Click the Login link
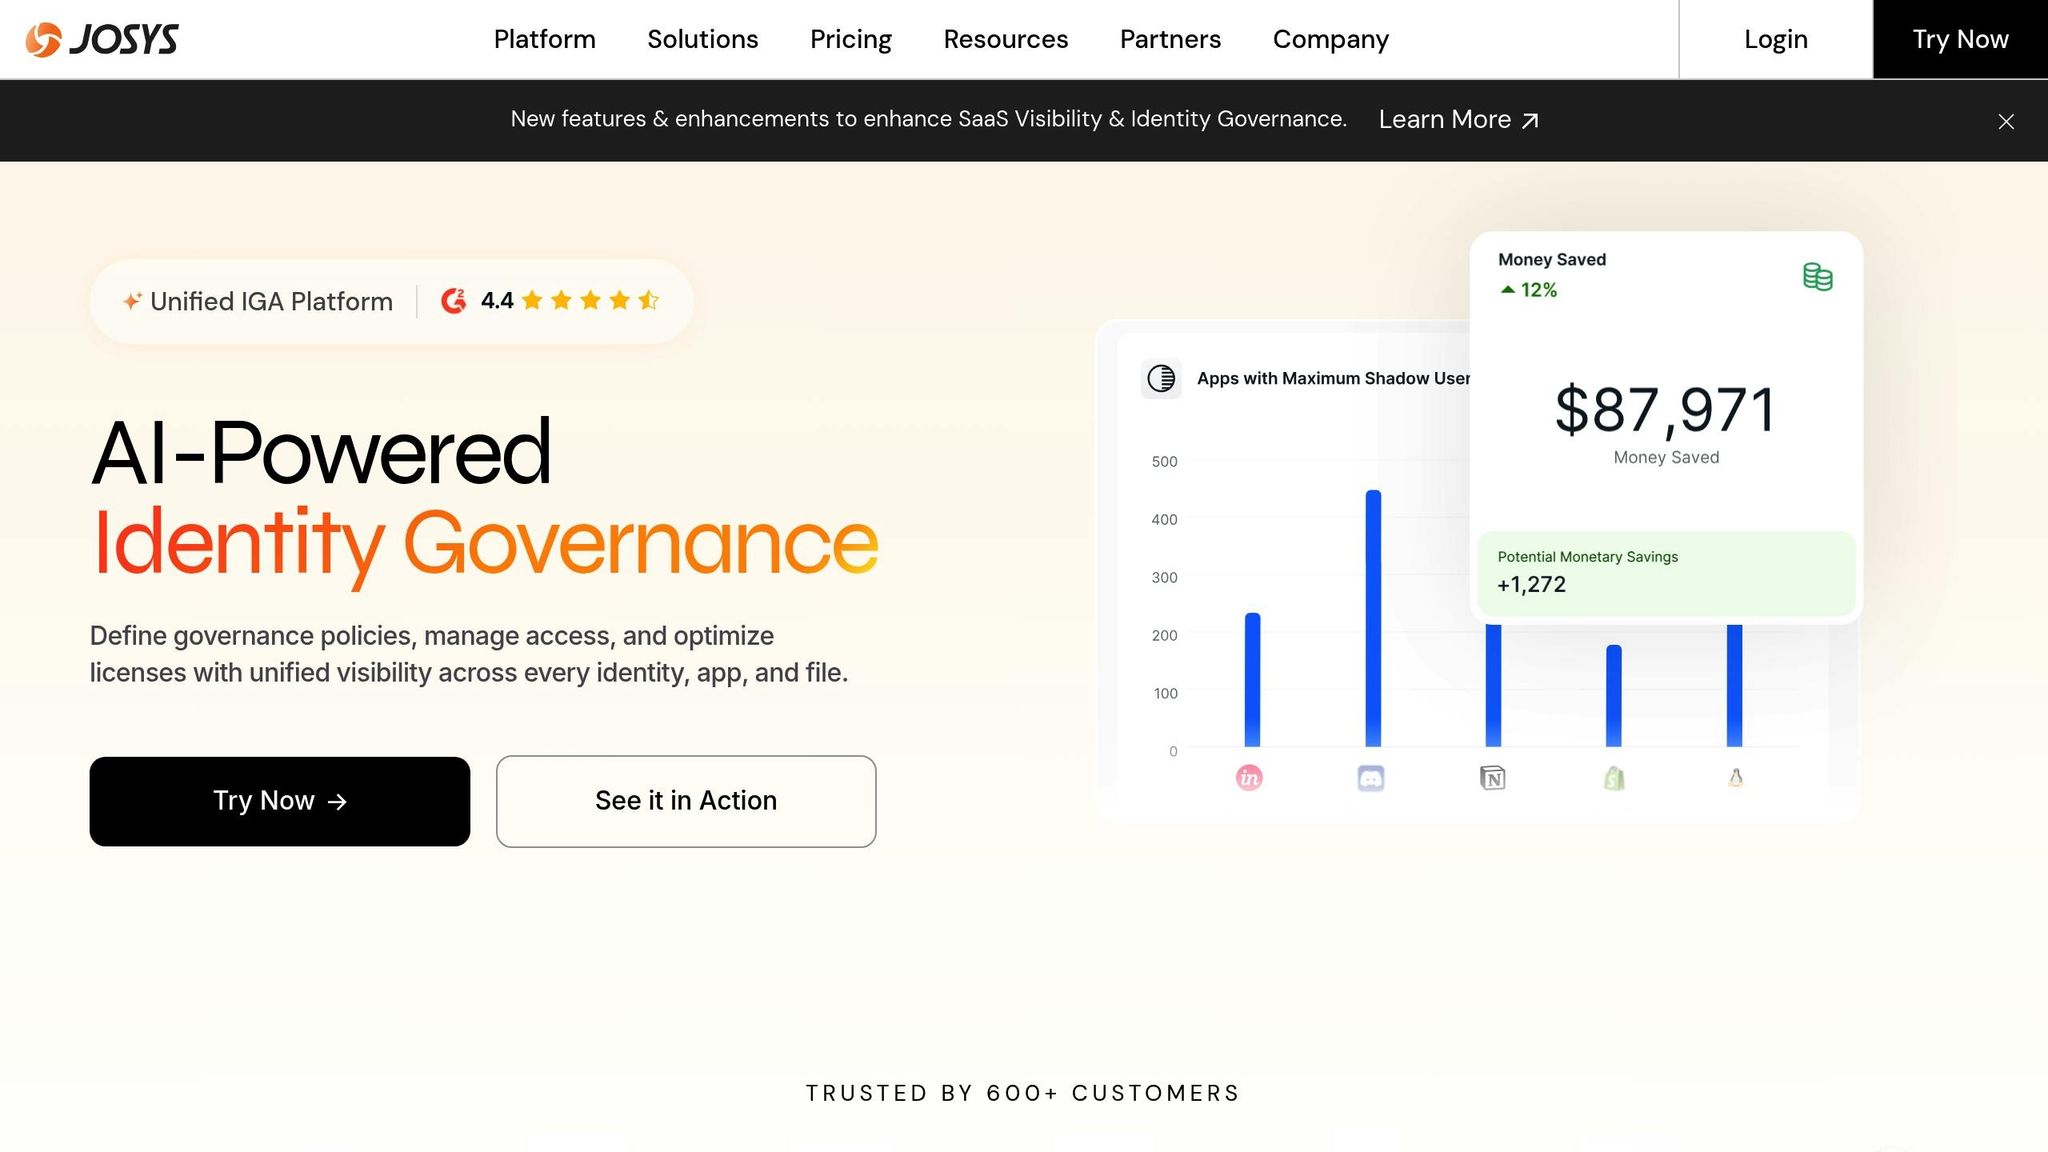This screenshot has width=2048, height=1152. pyautogui.click(x=1775, y=39)
